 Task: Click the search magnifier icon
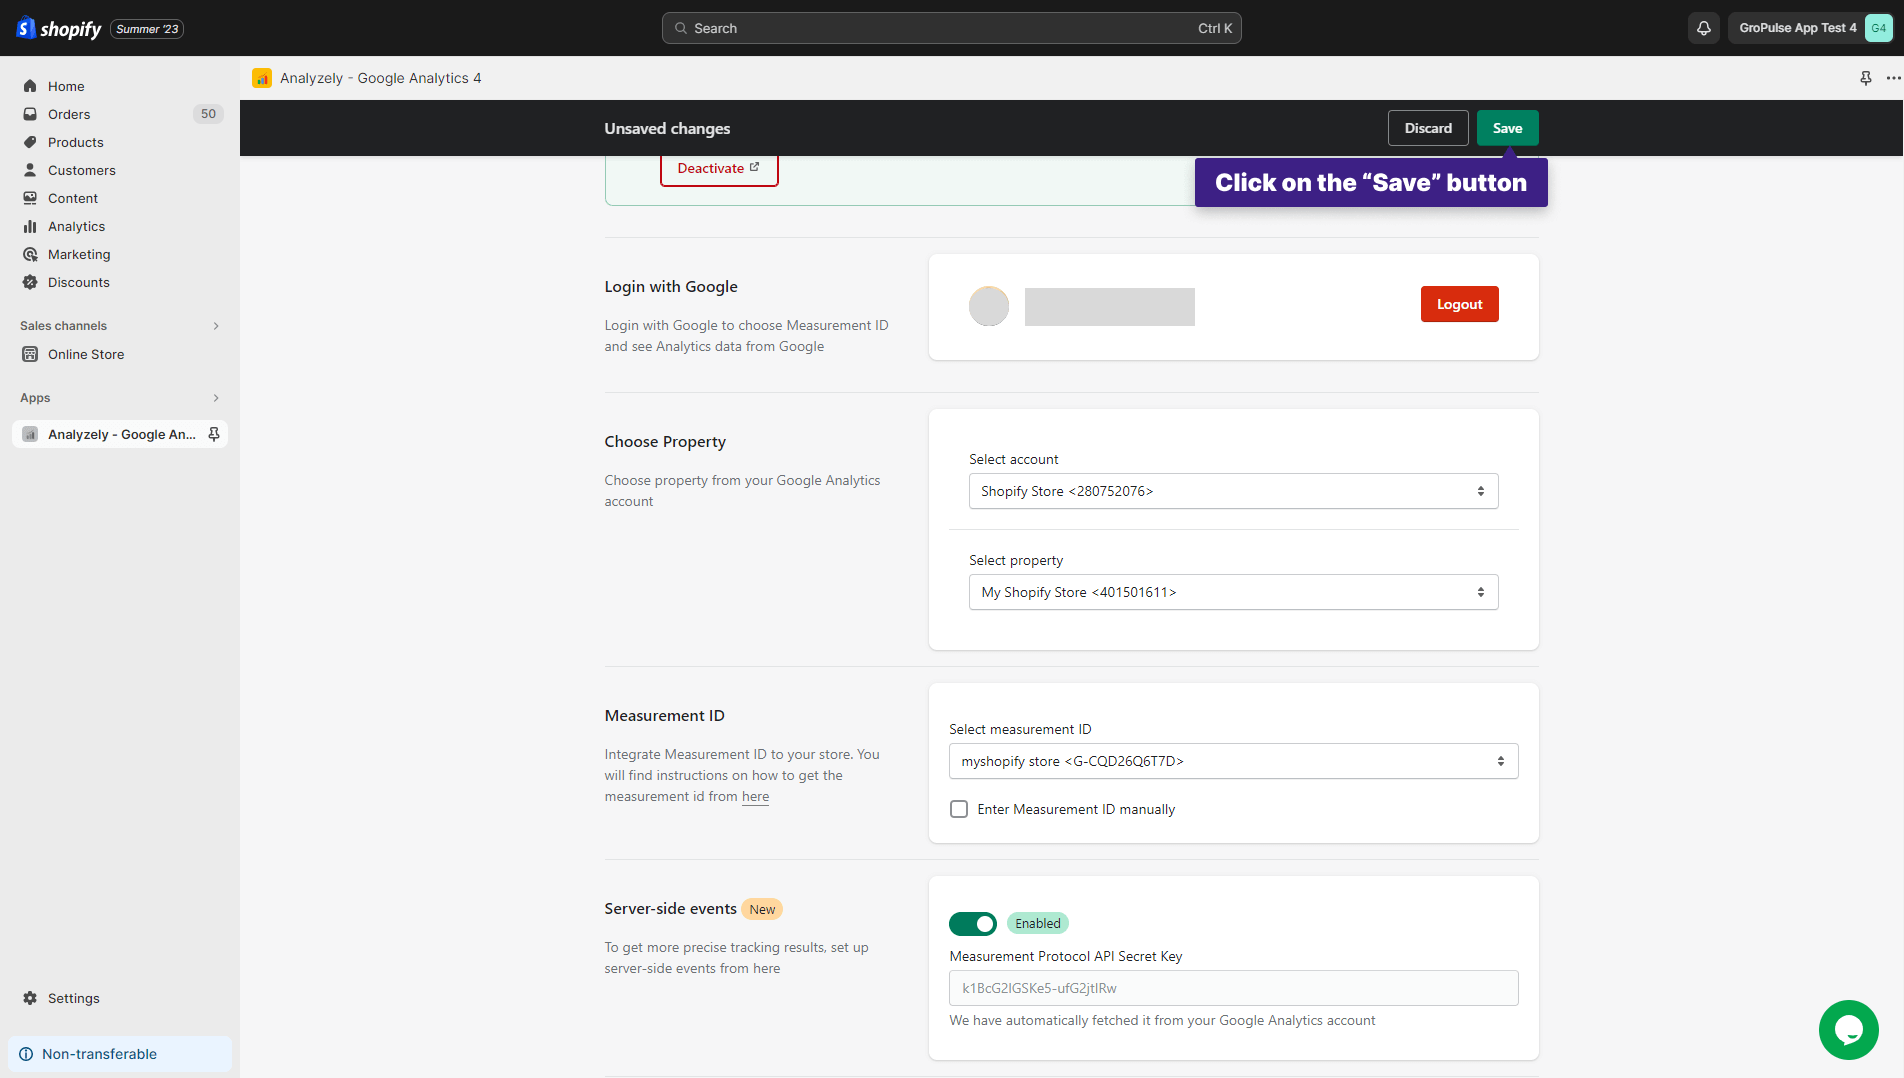(681, 28)
